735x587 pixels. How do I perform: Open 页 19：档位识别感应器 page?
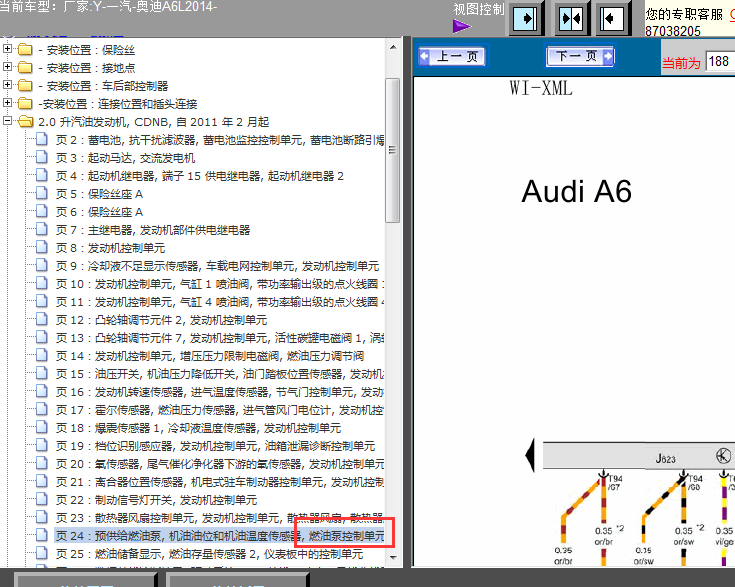coord(216,446)
